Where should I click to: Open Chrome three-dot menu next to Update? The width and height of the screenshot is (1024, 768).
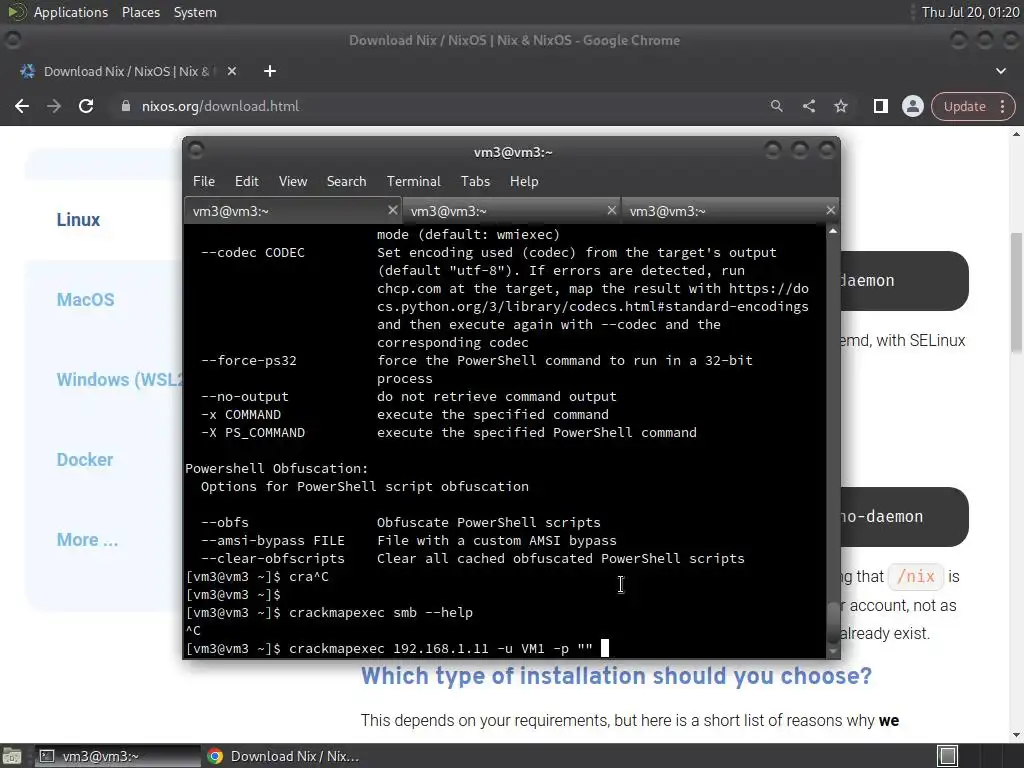pos(1002,106)
